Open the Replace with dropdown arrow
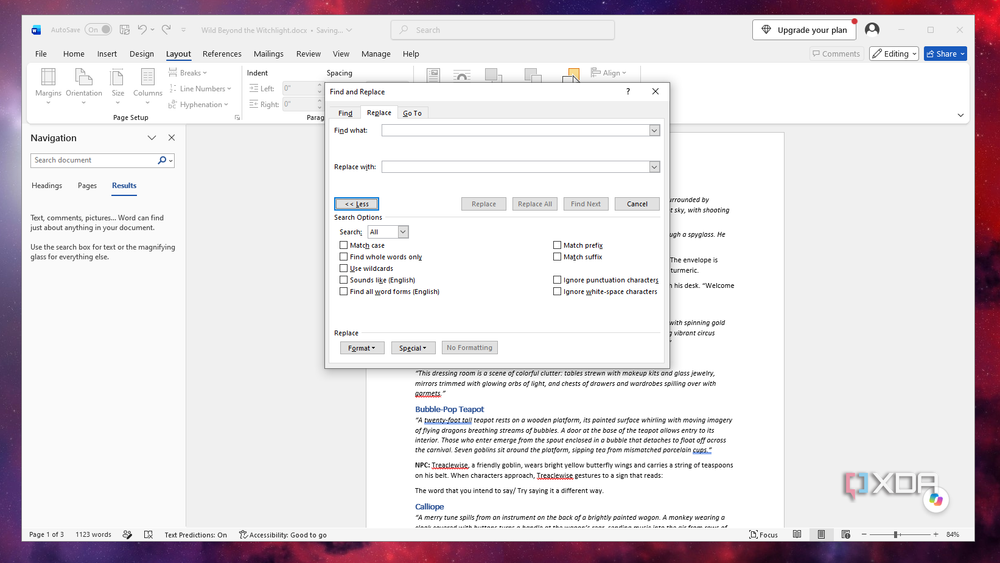Screen dimensions: 1000x563 click(x=654, y=166)
